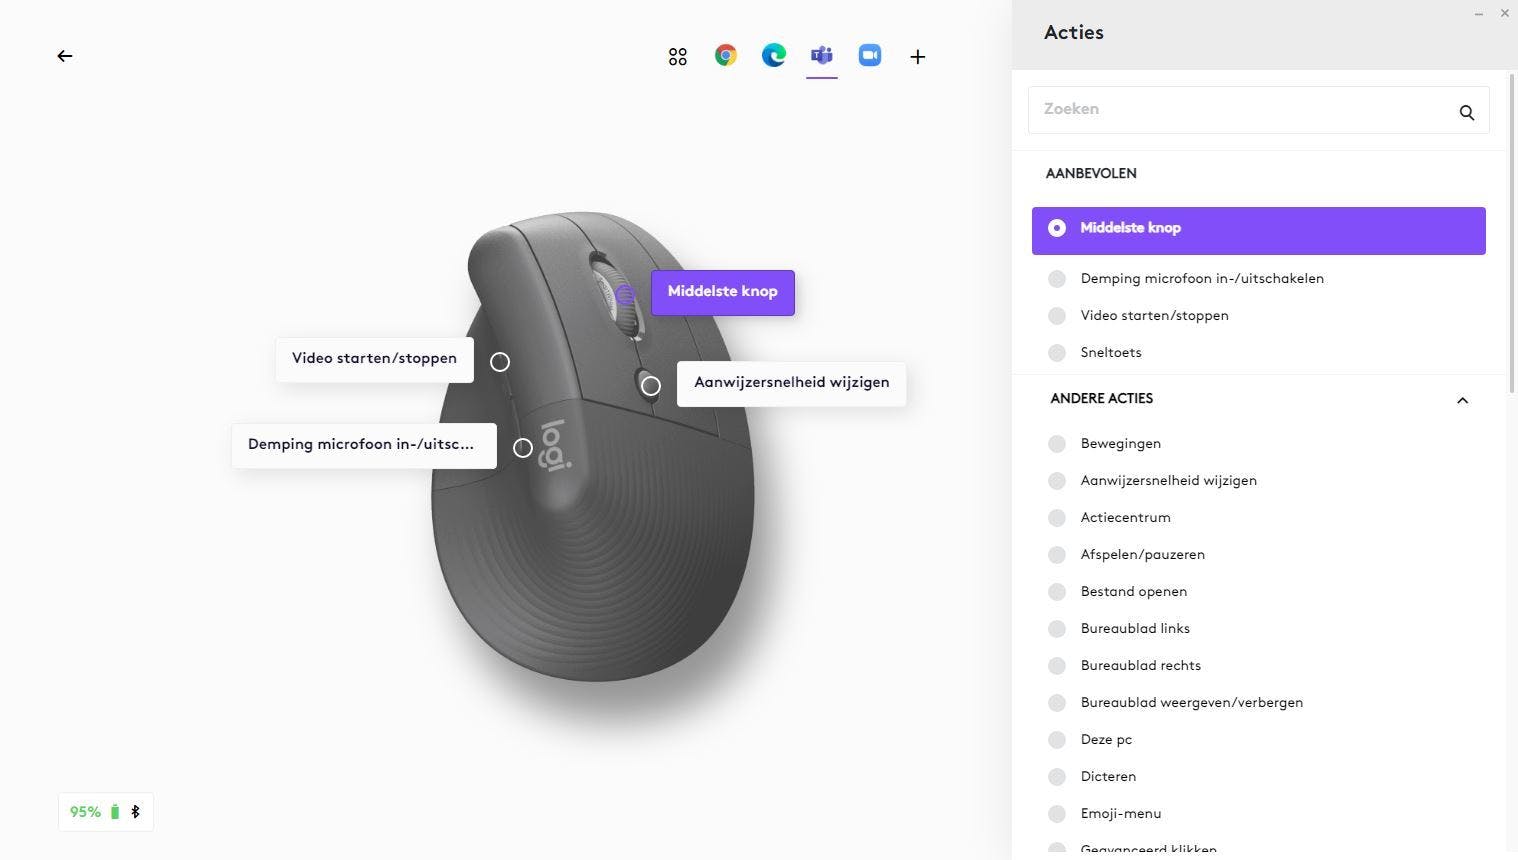
Task: Go back with the left arrow icon
Action: point(65,56)
